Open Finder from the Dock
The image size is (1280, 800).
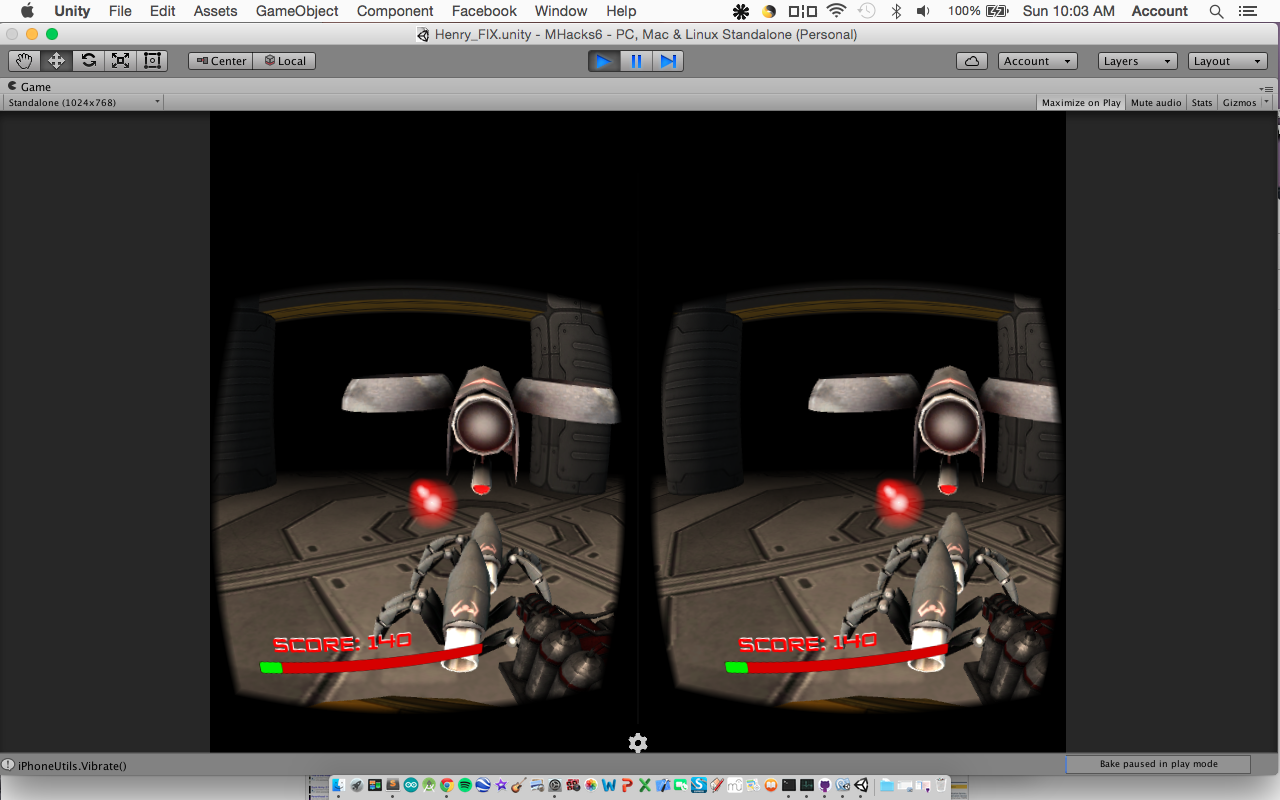339,785
